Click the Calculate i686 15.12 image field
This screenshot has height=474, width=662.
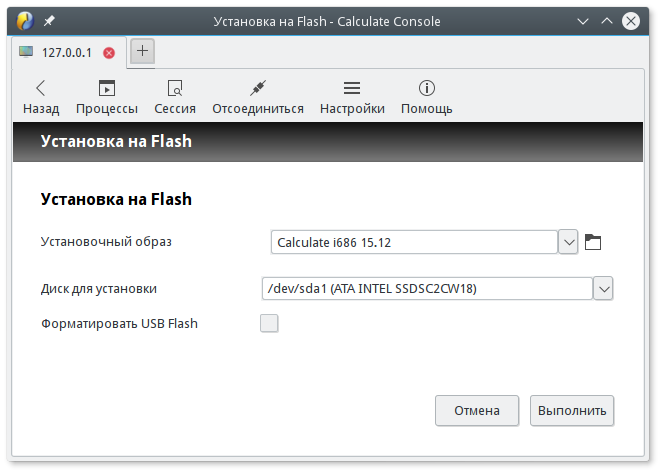(x=414, y=242)
